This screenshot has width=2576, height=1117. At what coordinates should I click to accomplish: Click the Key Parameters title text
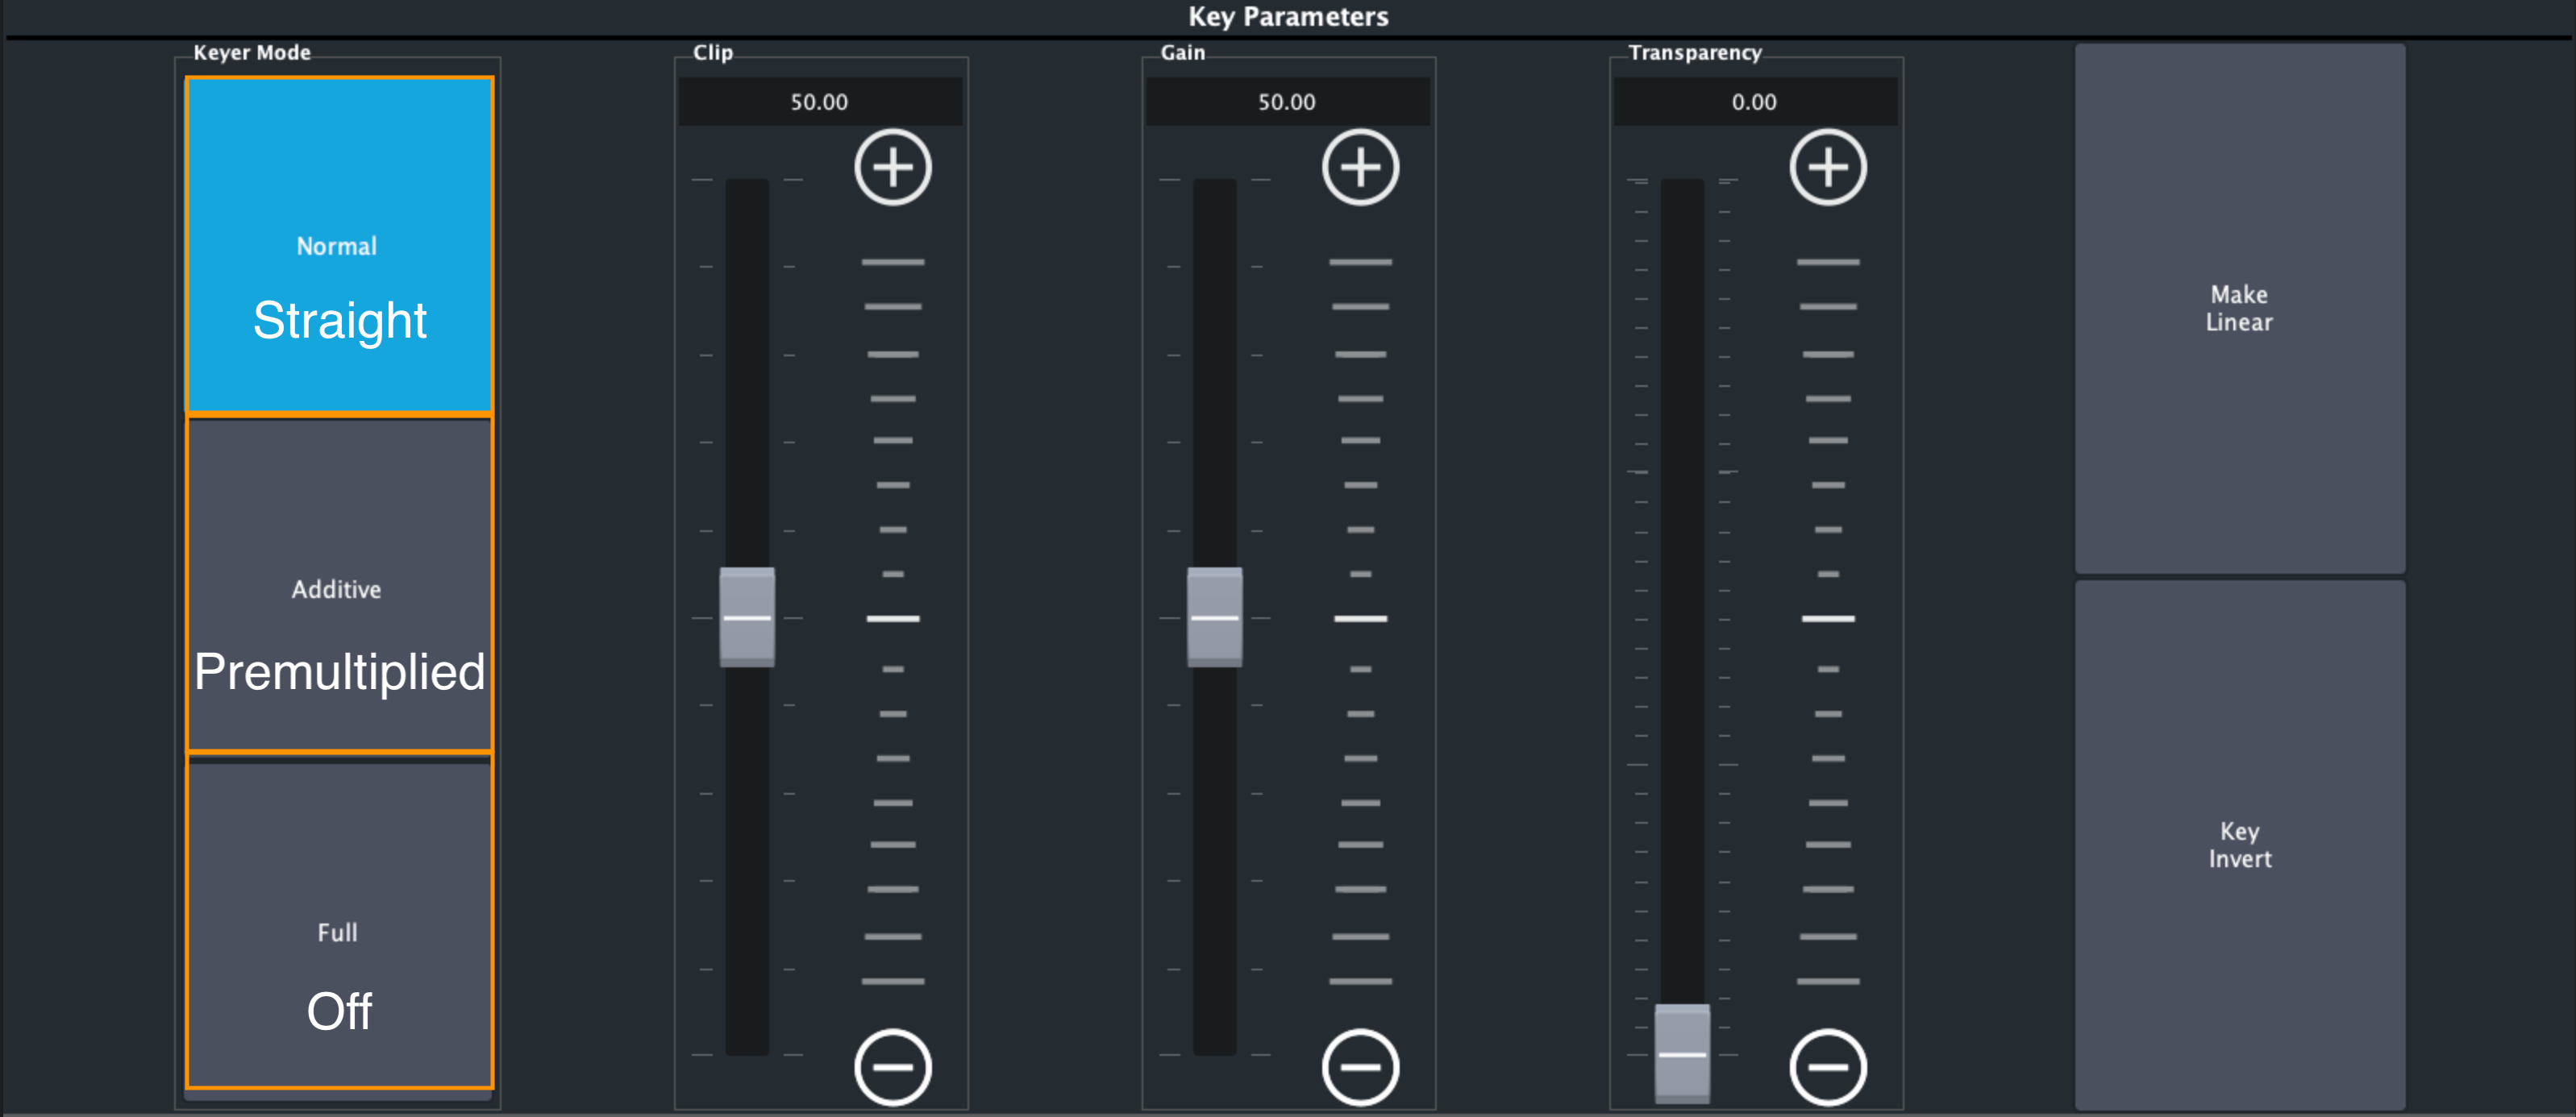1288,17
